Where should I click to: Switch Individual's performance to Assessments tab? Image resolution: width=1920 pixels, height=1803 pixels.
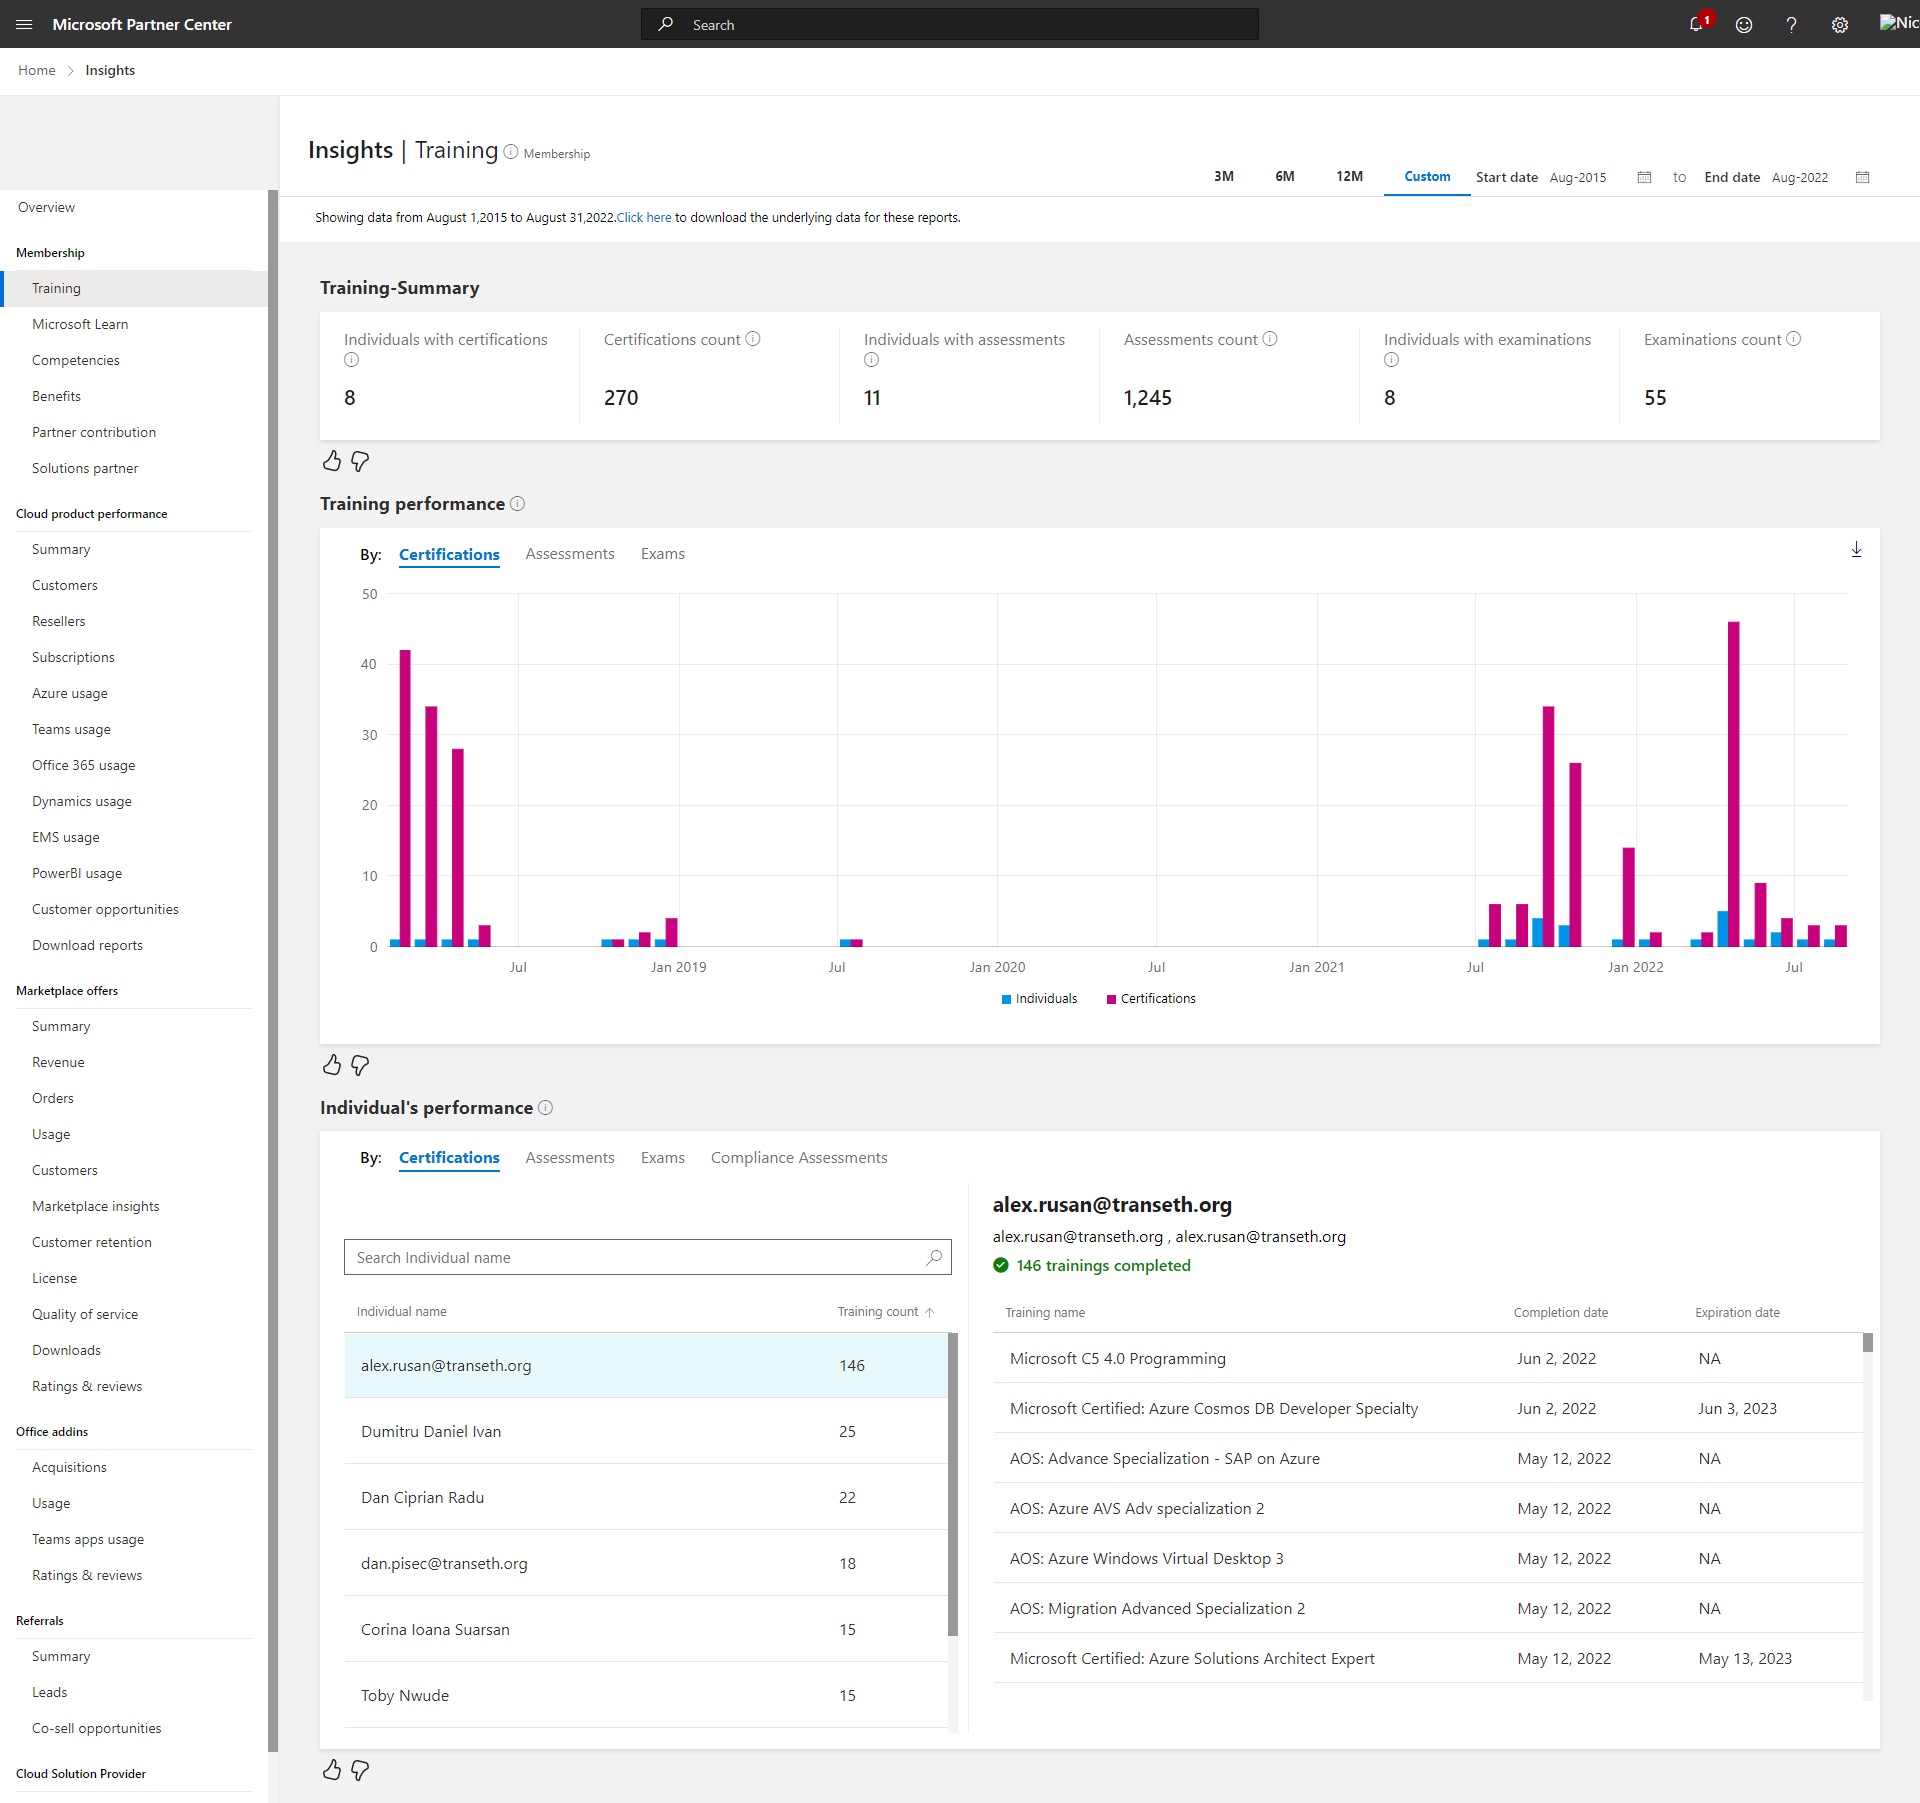pyautogui.click(x=570, y=1158)
